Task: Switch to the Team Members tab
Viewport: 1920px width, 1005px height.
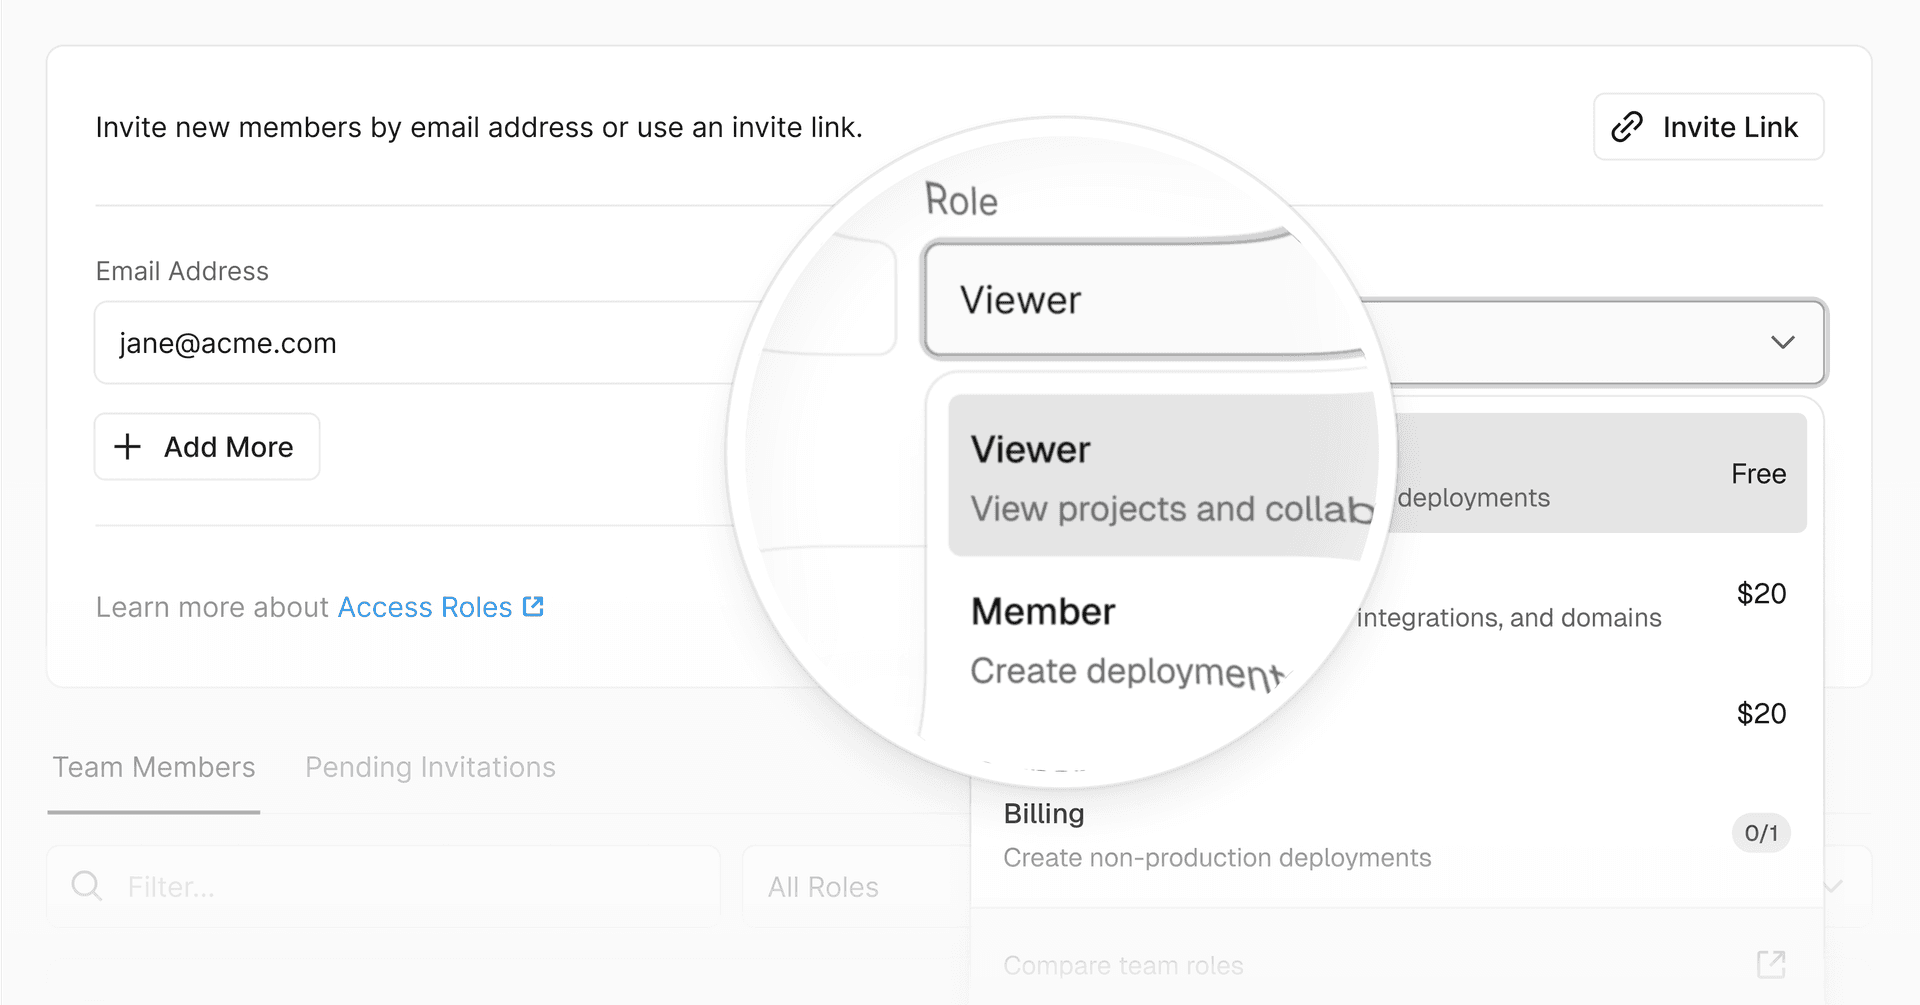Action: coord(154,767)
